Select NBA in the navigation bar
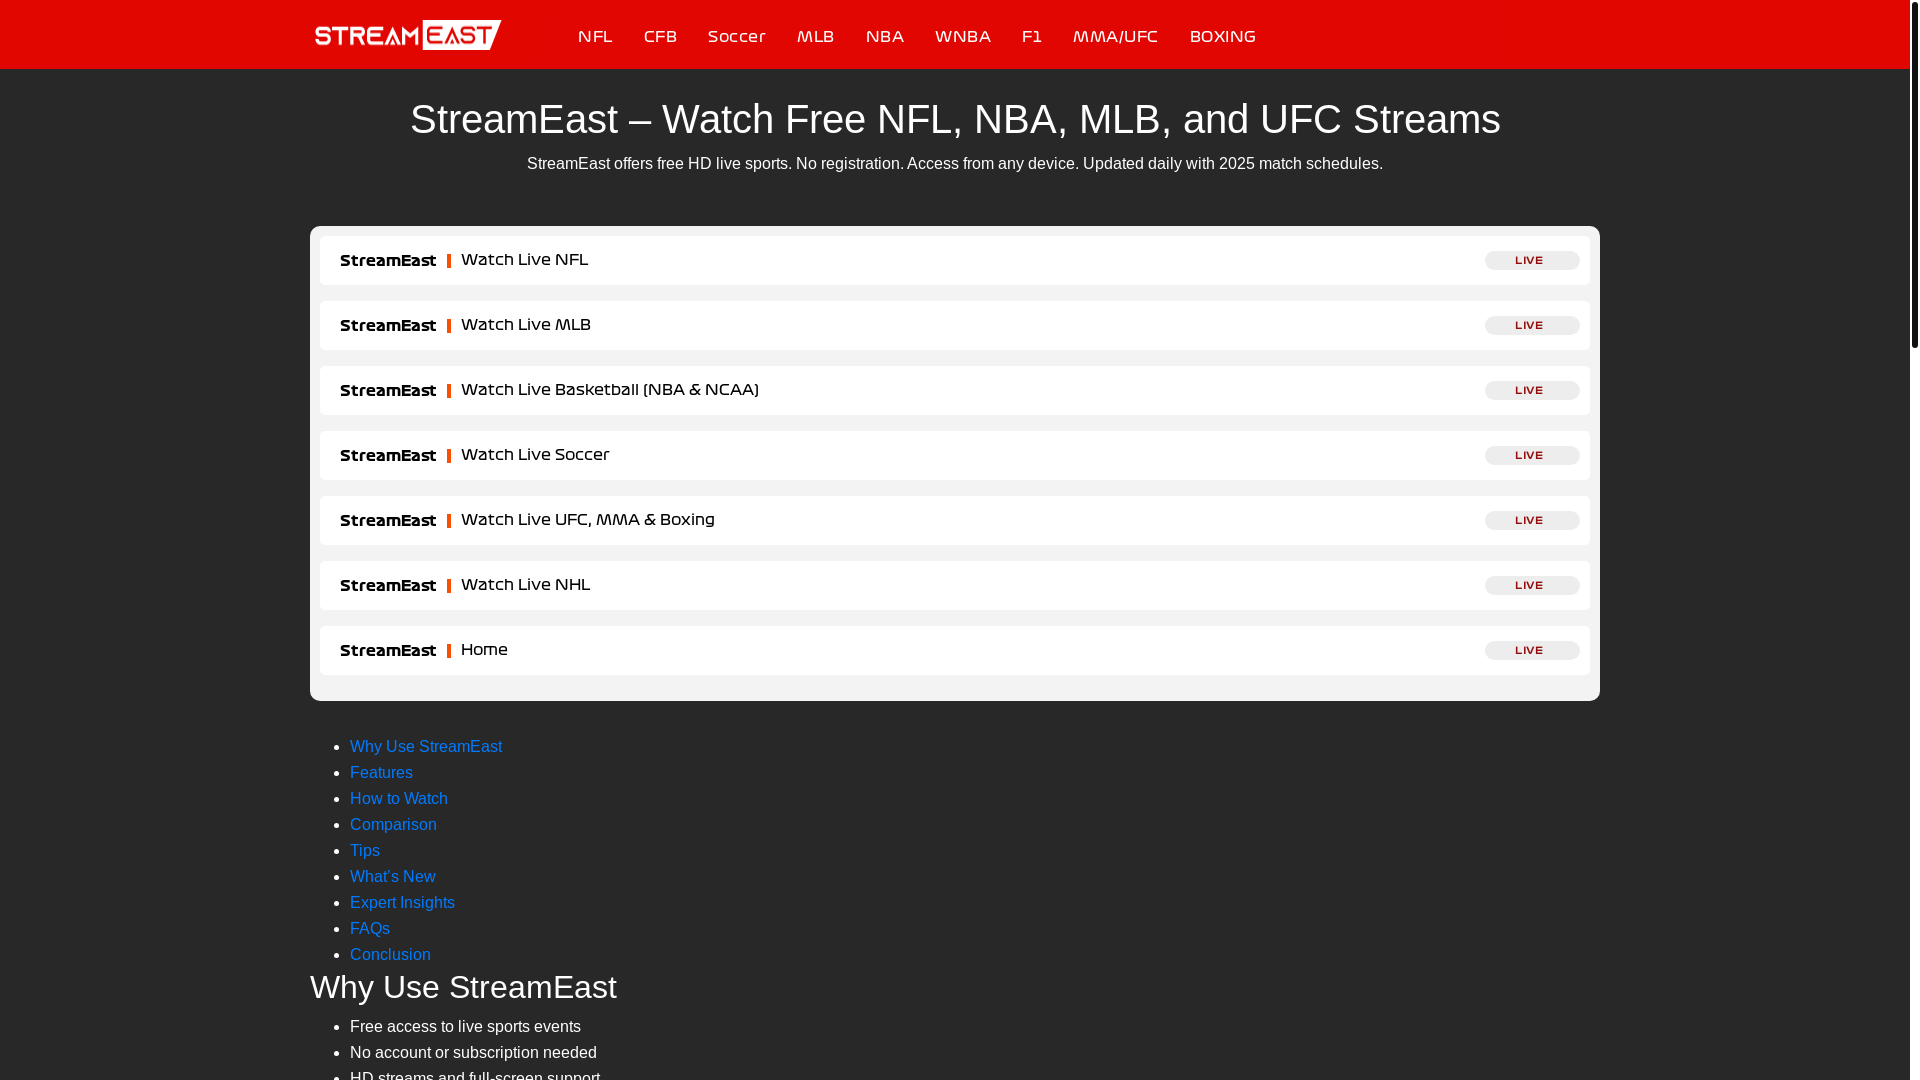This screenshot has height=1080, width=1920. click(885, 37)
